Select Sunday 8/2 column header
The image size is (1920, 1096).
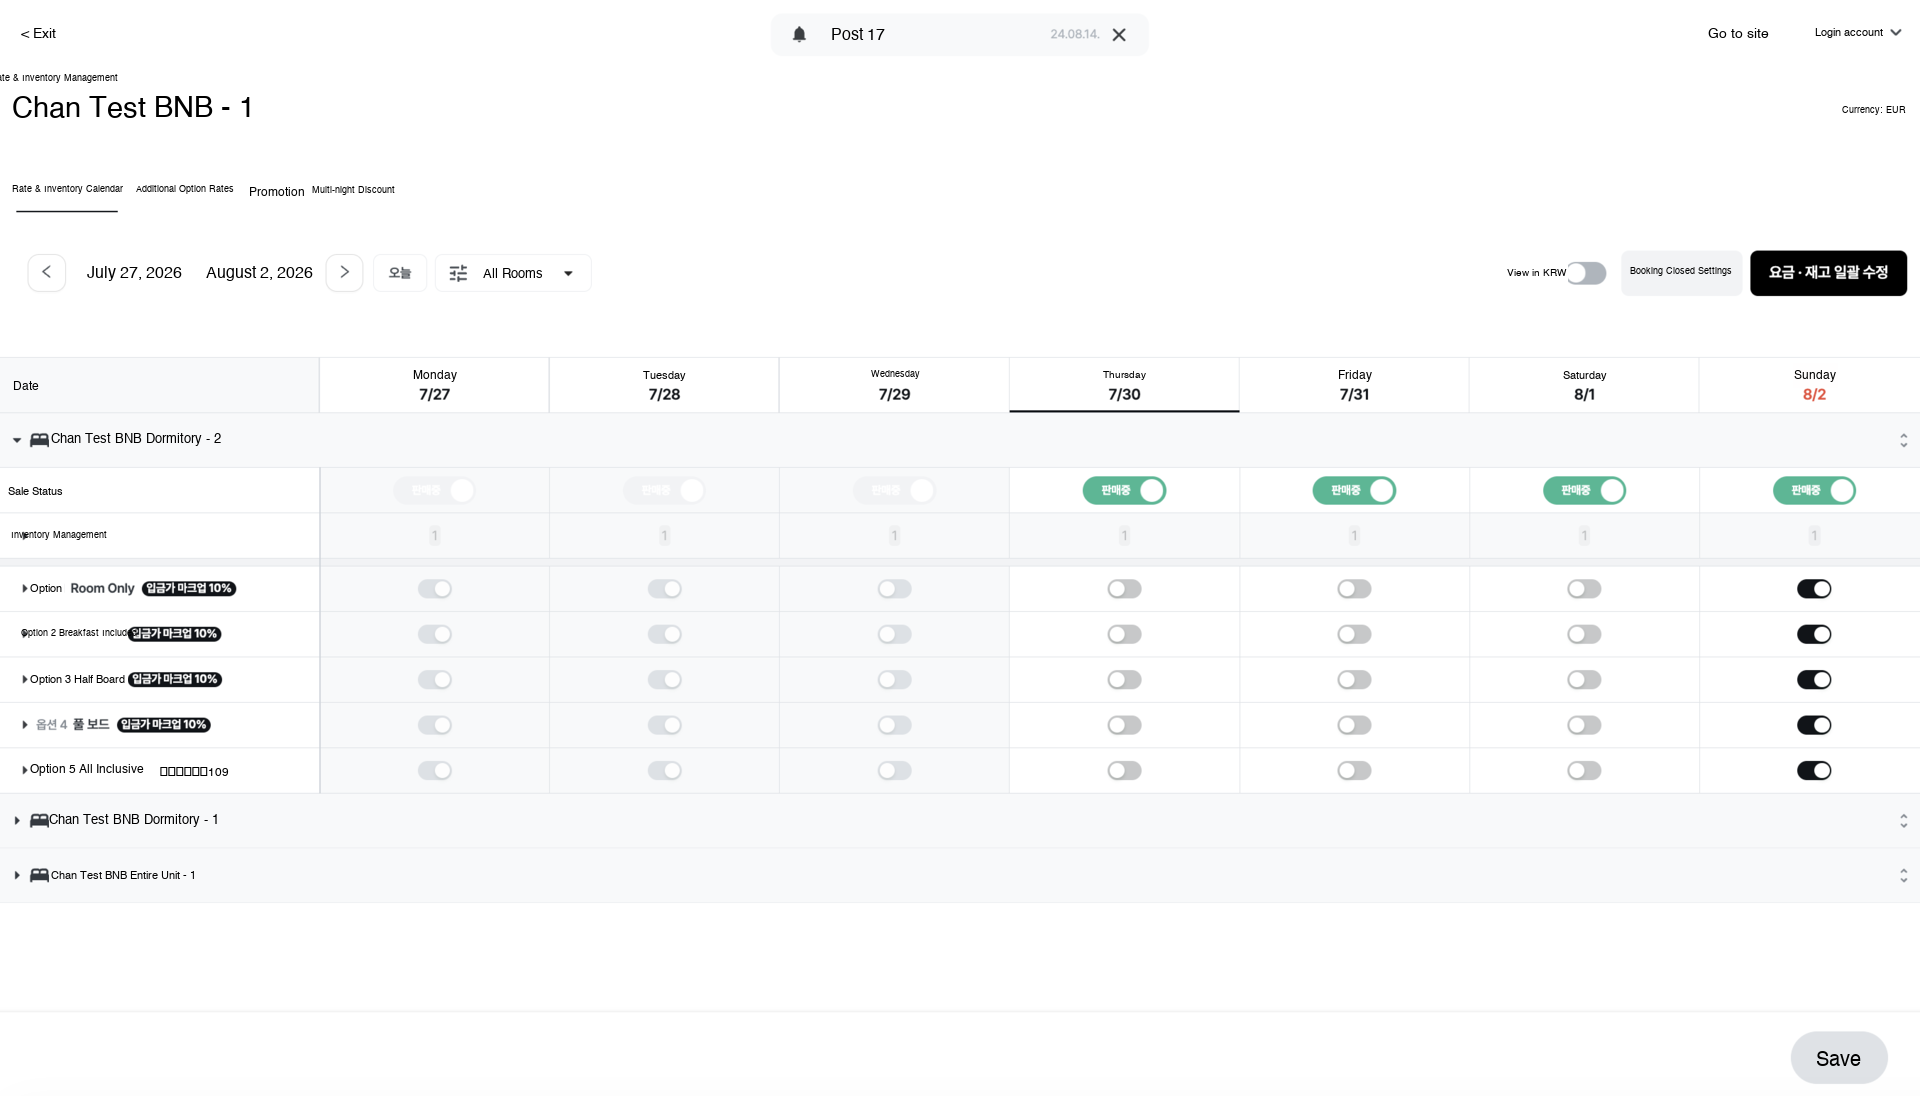[x=1814, y=385]
